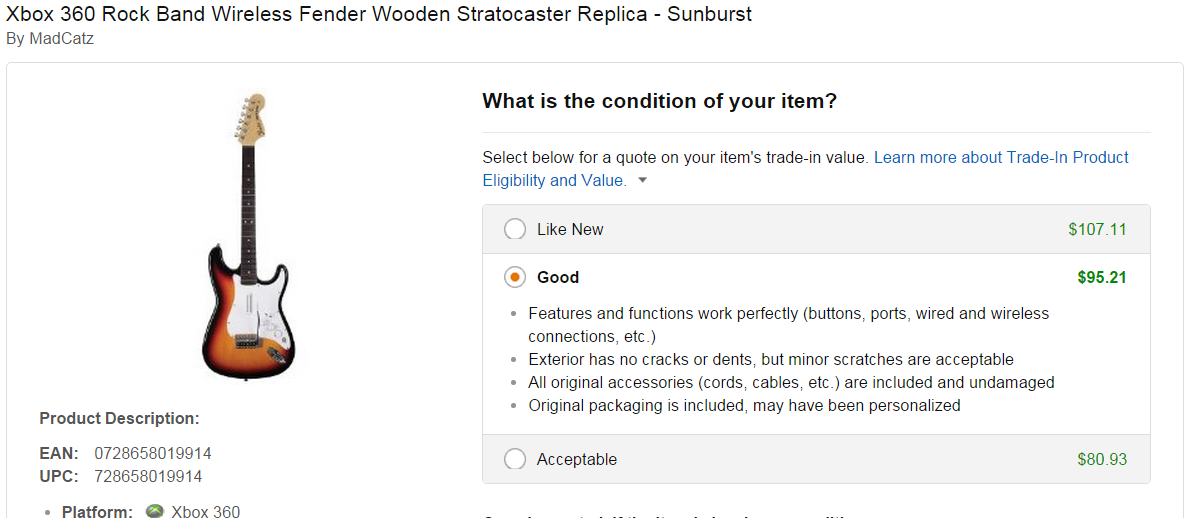The height and width of the screenshot is (518, 1188).
Task: Click the bold Good condition label
Action: coord(558,277)
